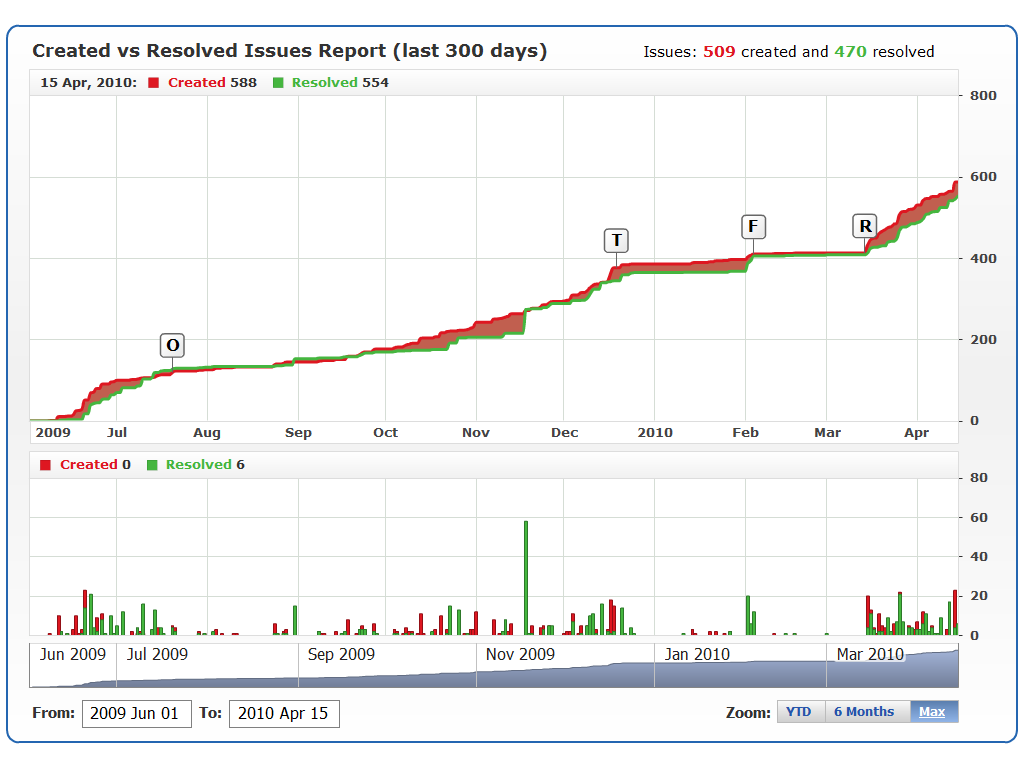Open the R event marker flag
Screen dimensions: 1024x768
pos(865,226)
